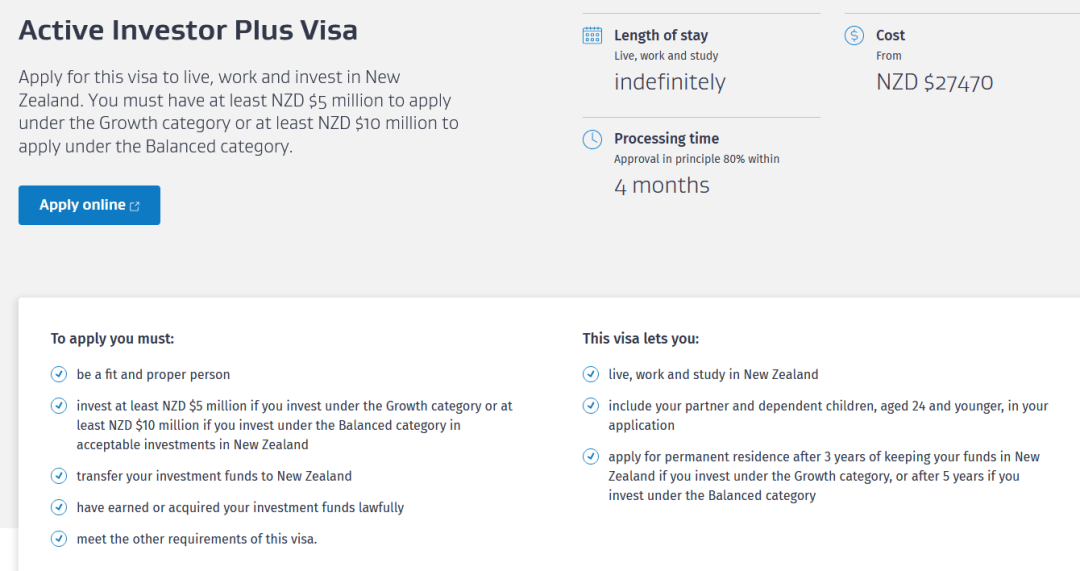This screenshot has width=1080, height=571.
Task: Click the clock icon beside Processing time
Action: 592,140
